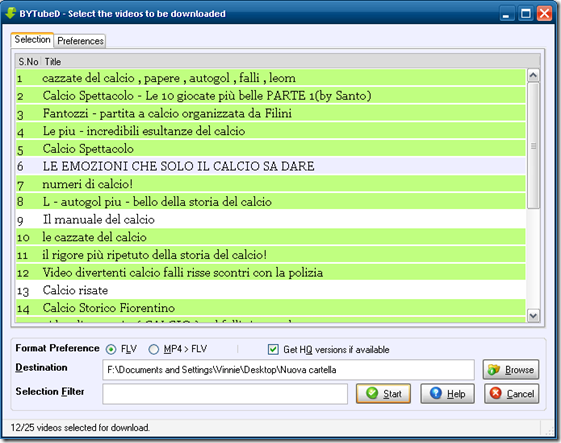Close the BYTubeD window

545,14
